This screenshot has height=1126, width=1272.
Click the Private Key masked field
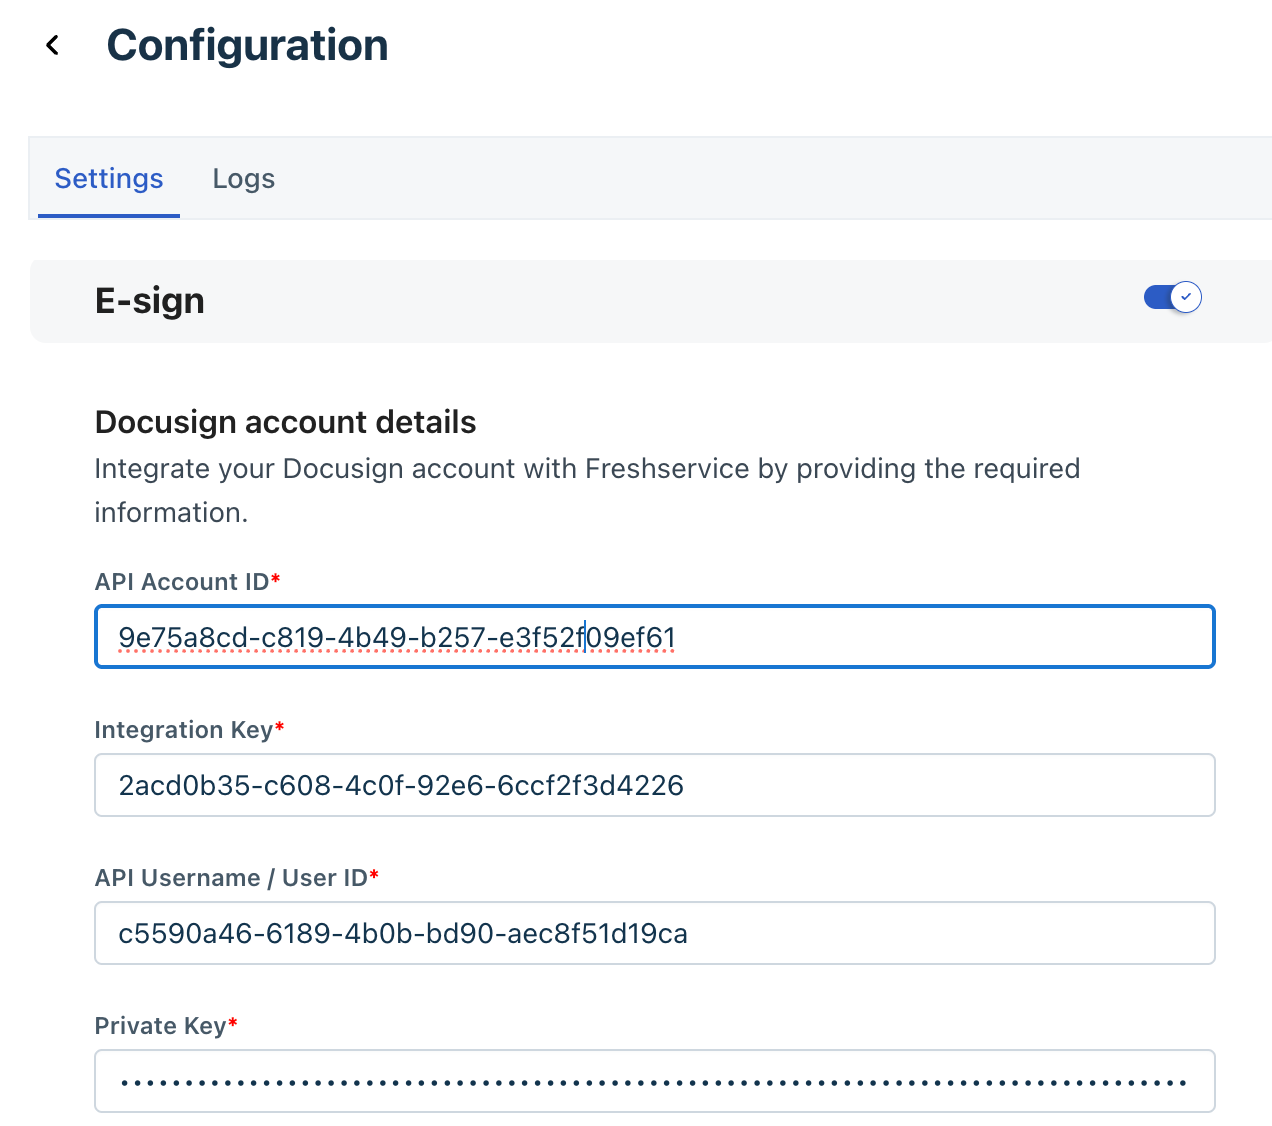655,1081
